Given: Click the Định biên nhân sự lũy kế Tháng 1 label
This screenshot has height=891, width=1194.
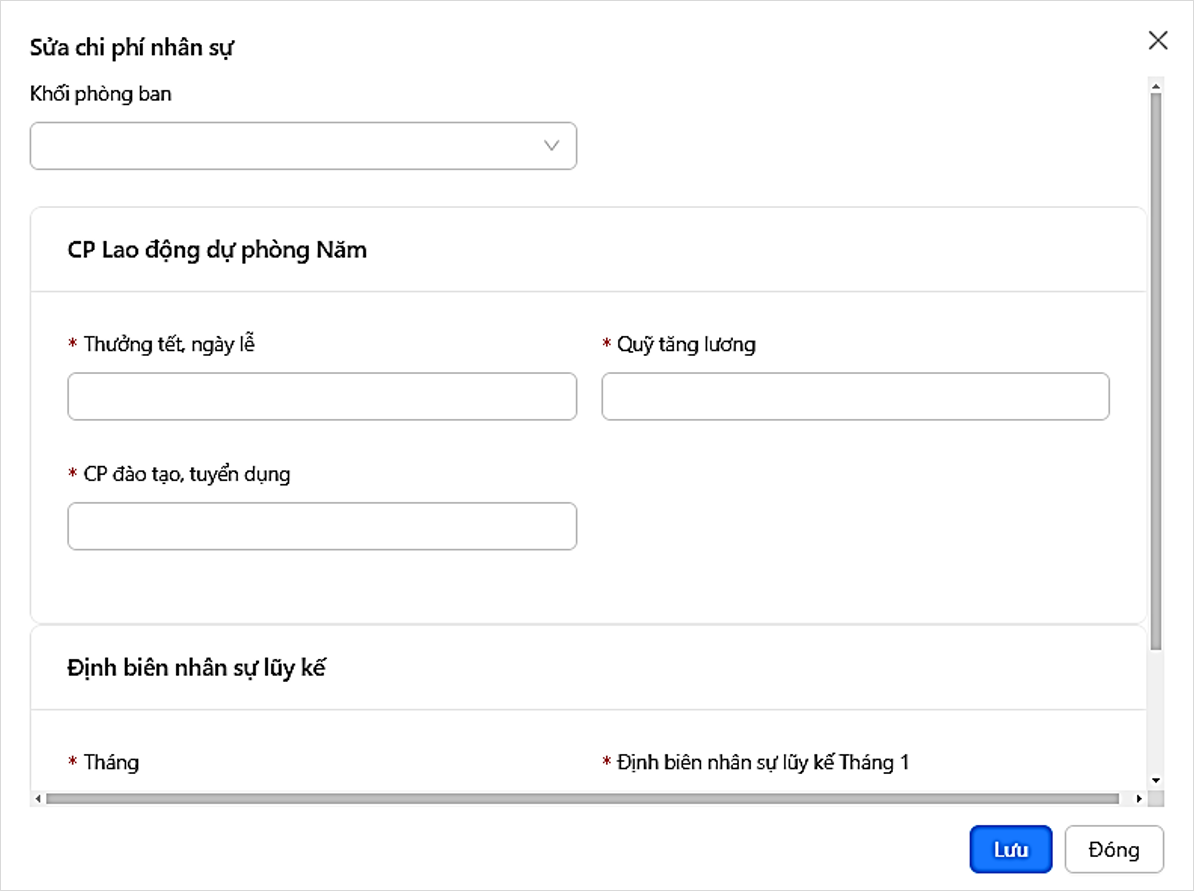Looking at the screenshot, I should pos(761,762).
